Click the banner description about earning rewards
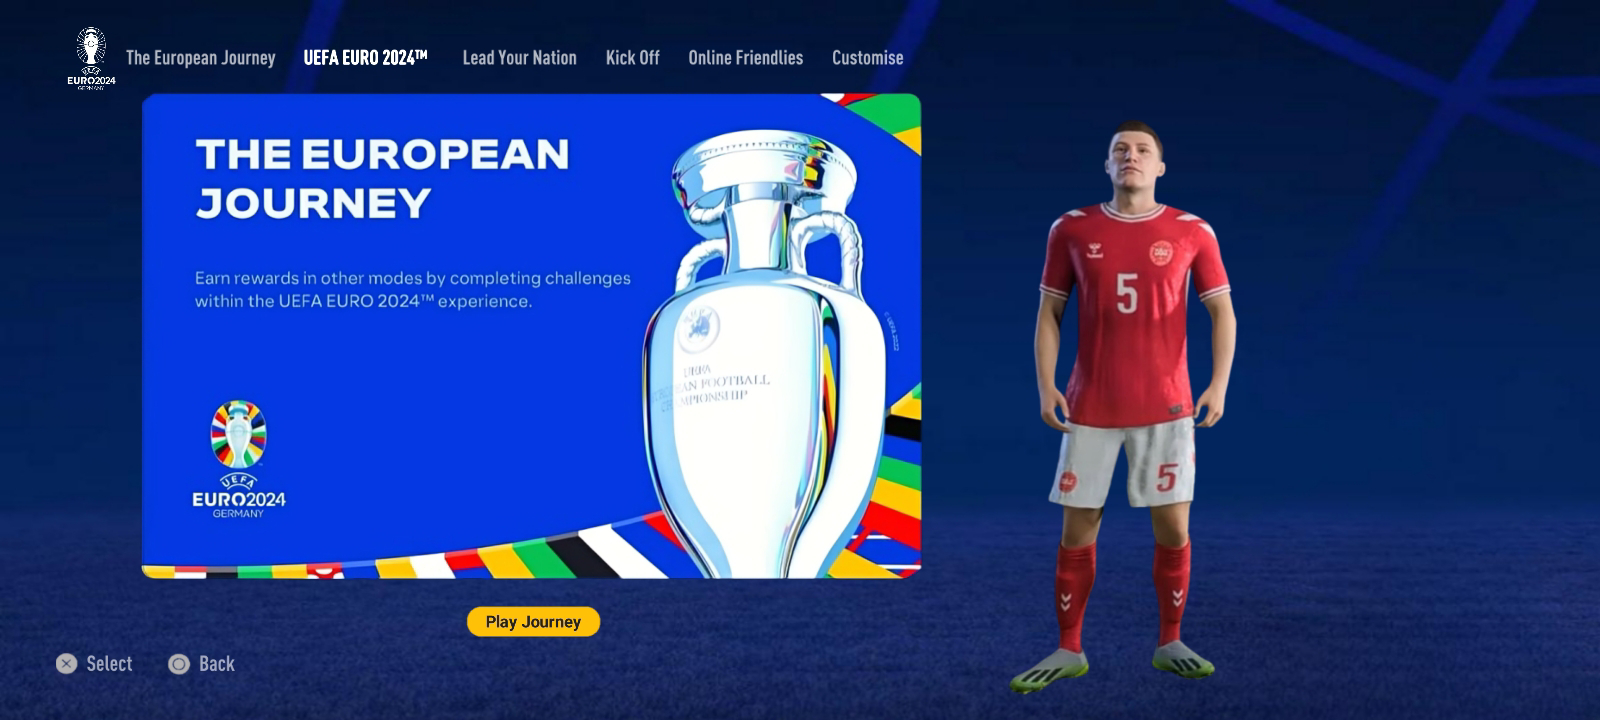 click(x=412, y=289)
